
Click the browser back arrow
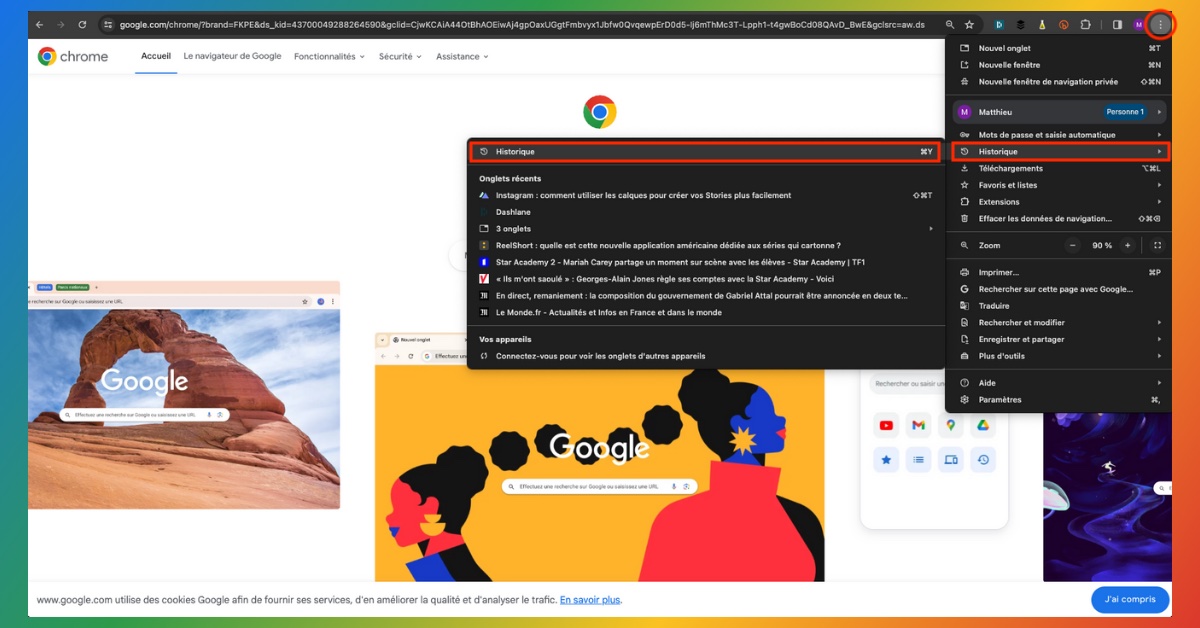tap(39, 24)
